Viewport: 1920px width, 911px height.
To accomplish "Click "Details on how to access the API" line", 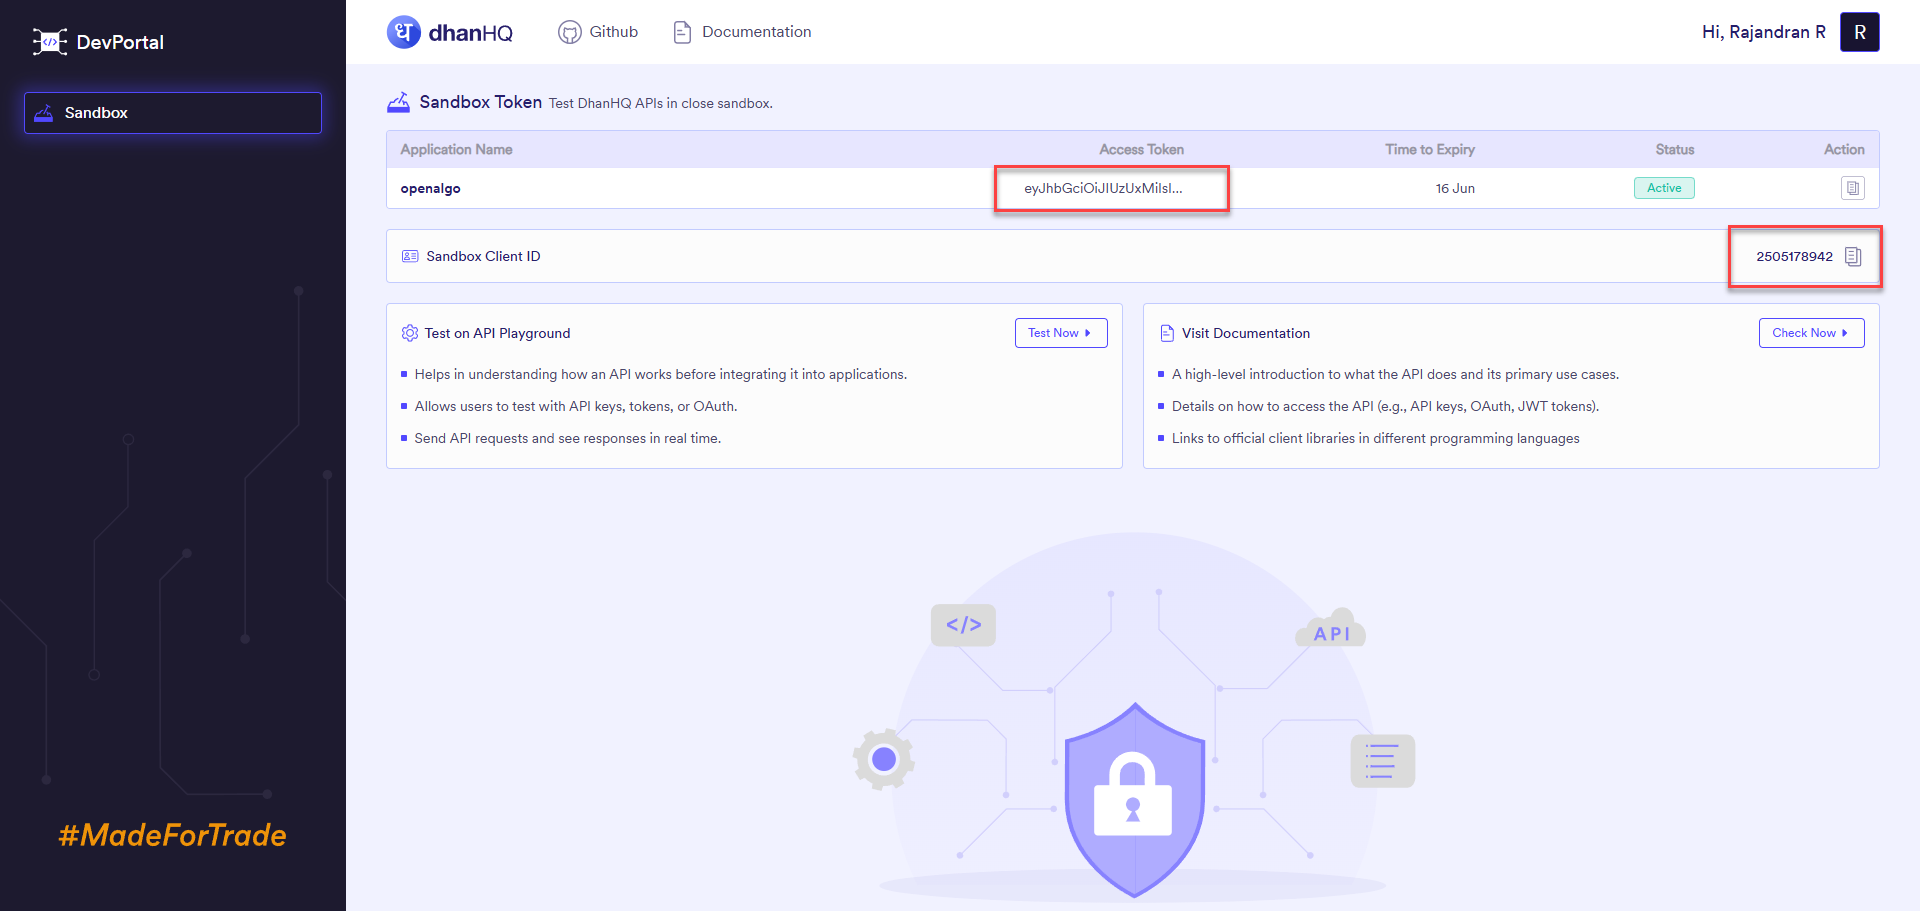I will (1385, 406).
